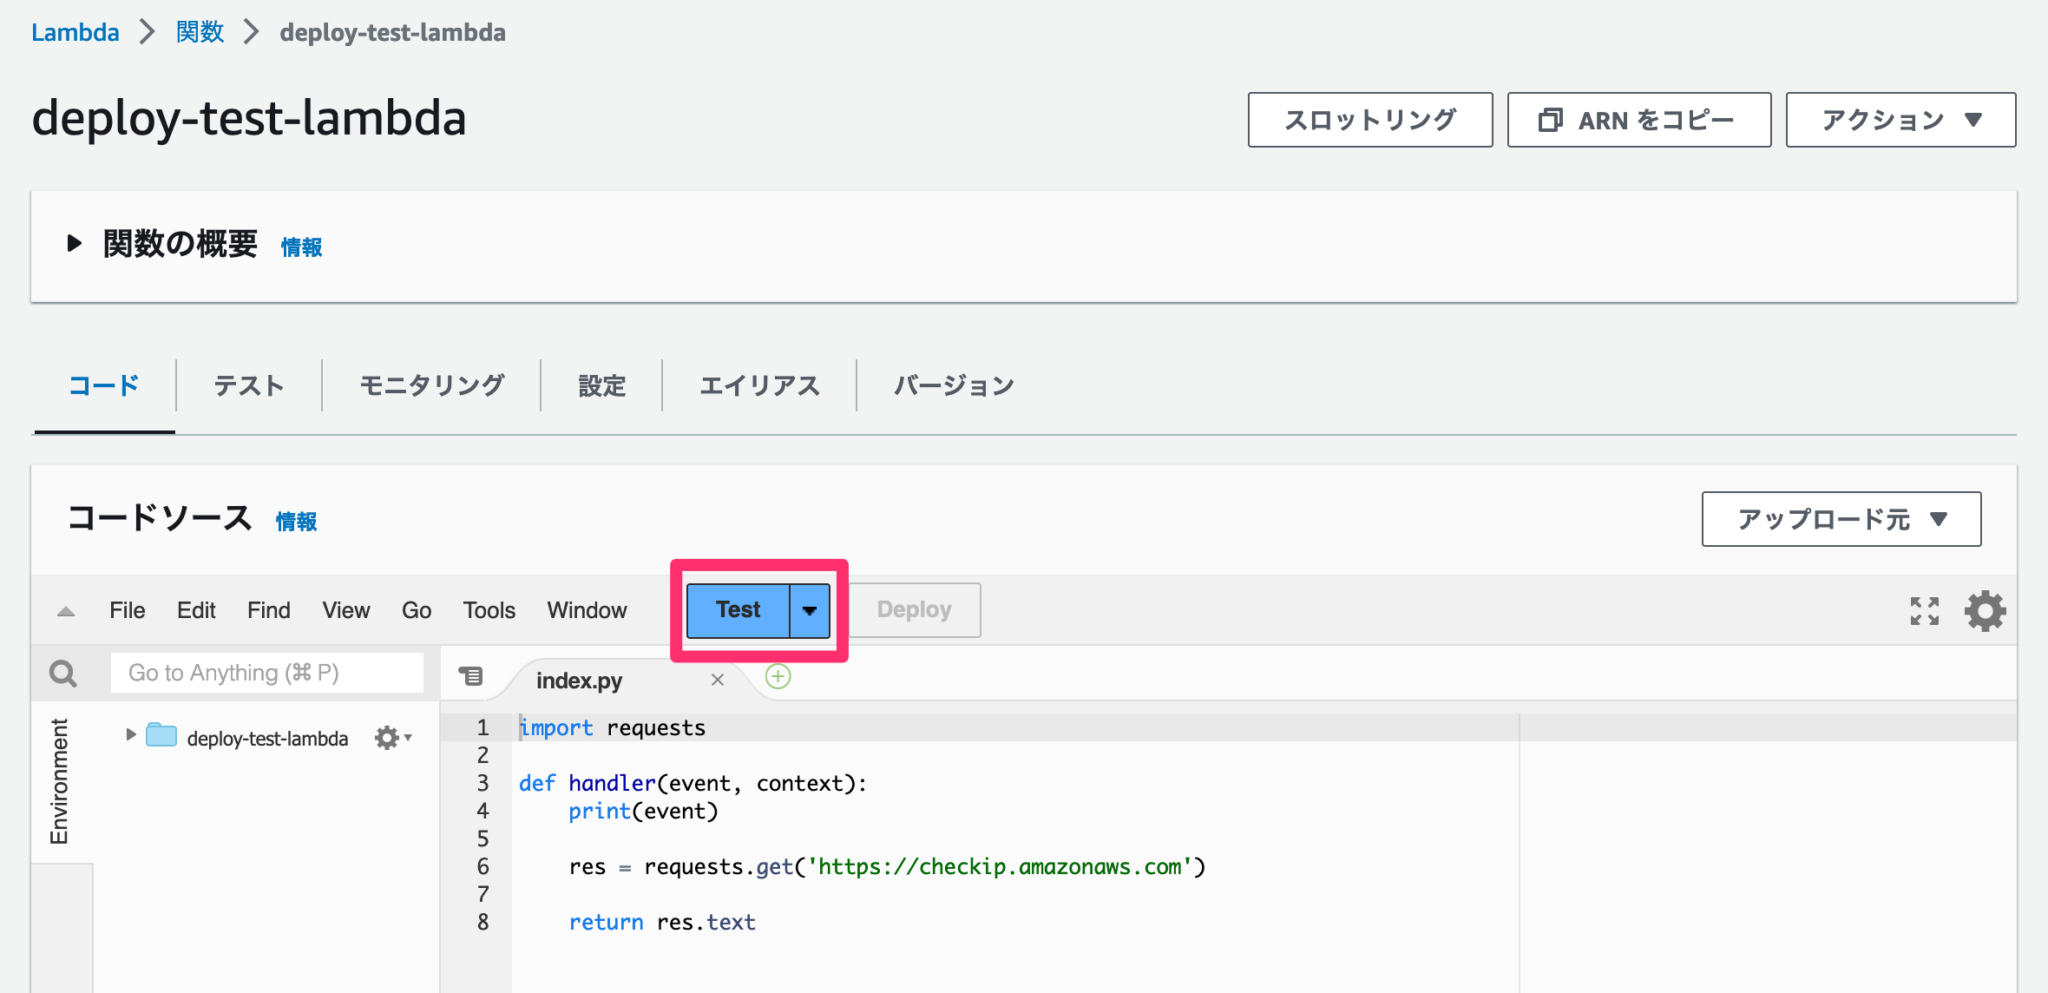Open the File menu in the editor
Viewport: 2048px width, 993px height.
click(127, 610)
